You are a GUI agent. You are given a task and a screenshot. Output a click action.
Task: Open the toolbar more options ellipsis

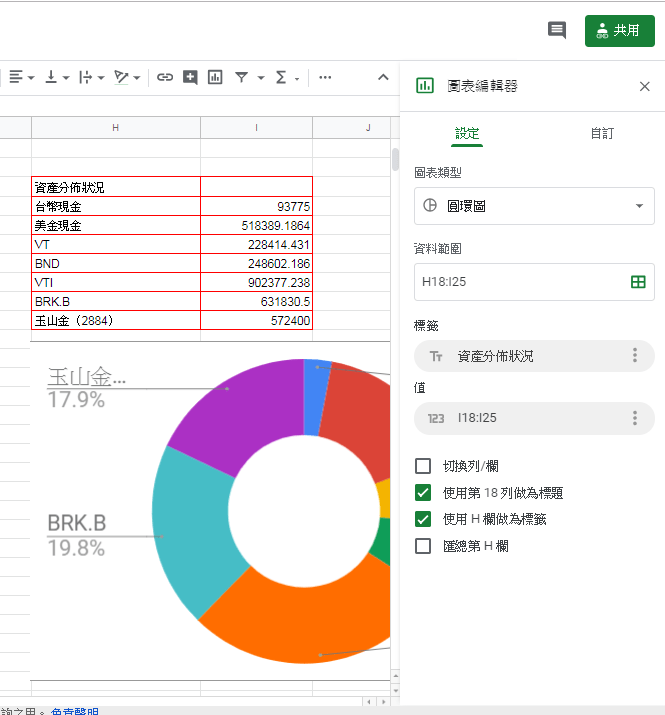(x=325, y=77)
